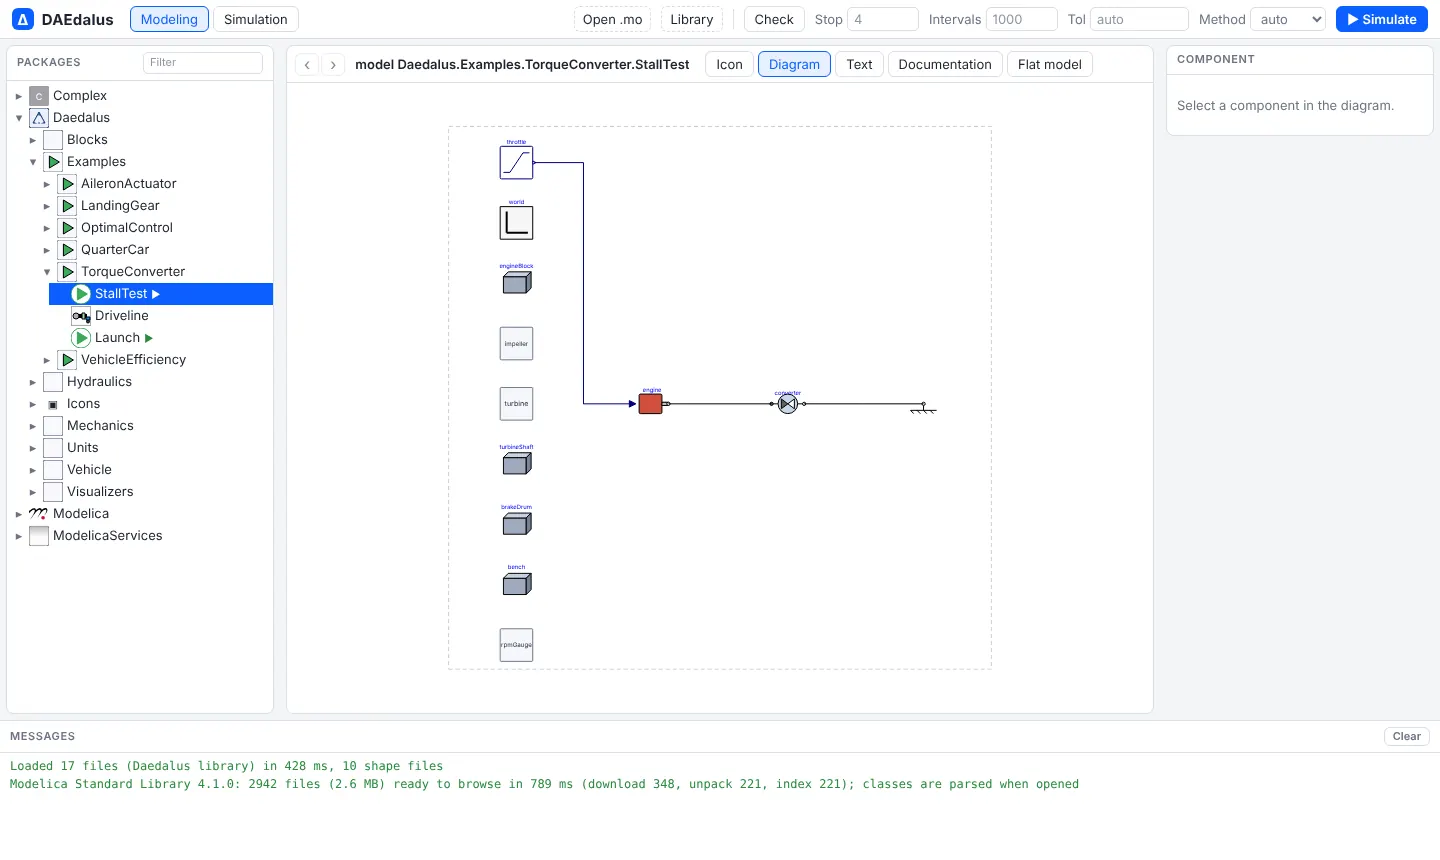Select the turbine component box
The width and height of the screenshot is (1440, 860).
[x=516, y=404]
